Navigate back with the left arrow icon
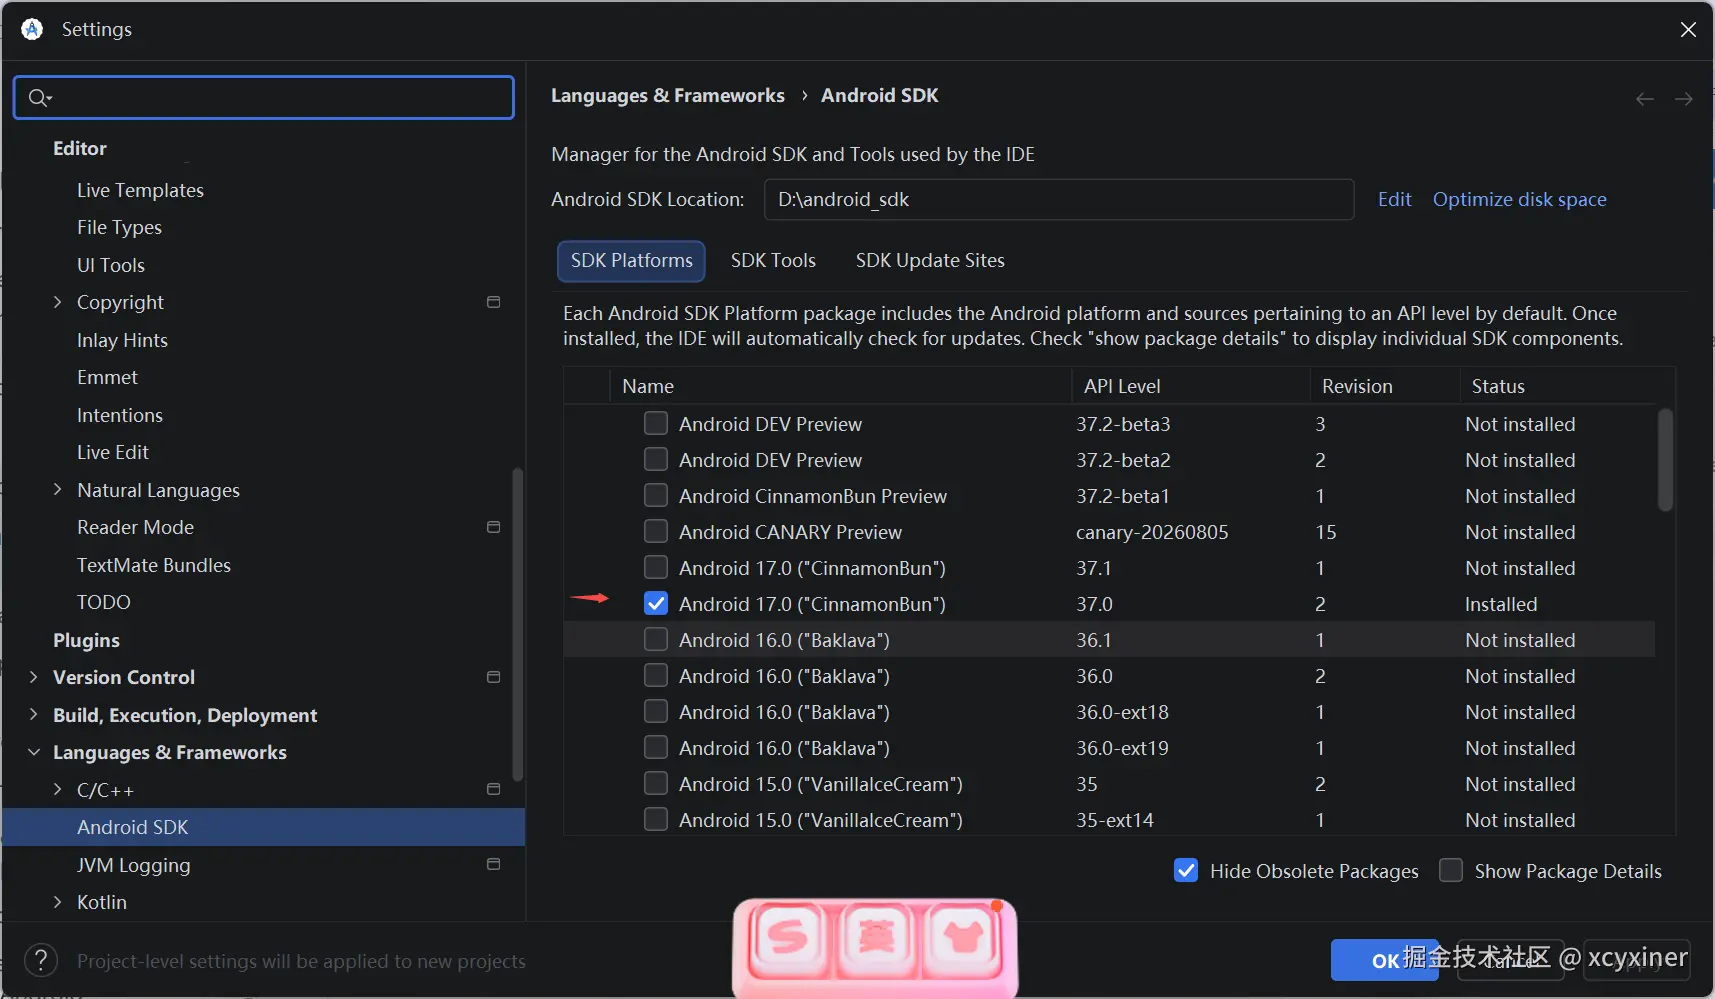This screenshot has height=999, width=1715. [x=1645, y=99]
